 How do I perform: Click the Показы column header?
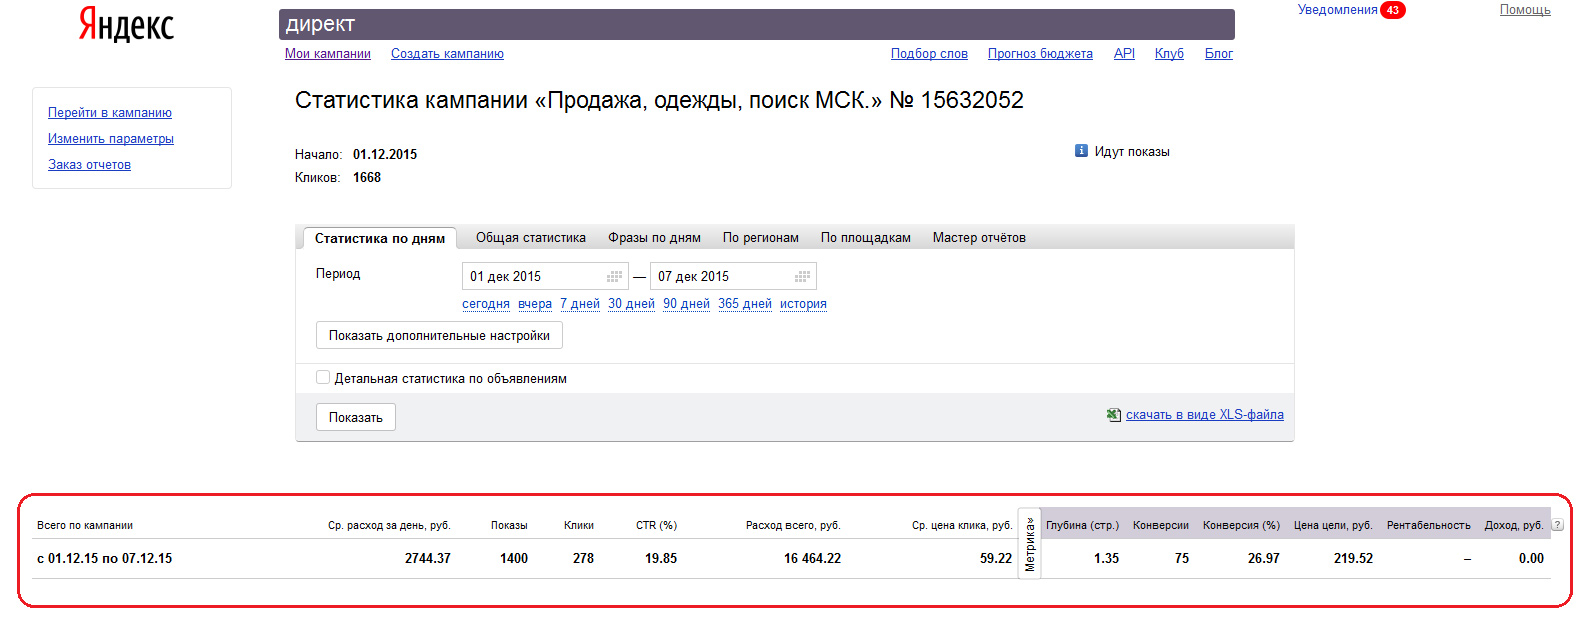pos(509,525)
